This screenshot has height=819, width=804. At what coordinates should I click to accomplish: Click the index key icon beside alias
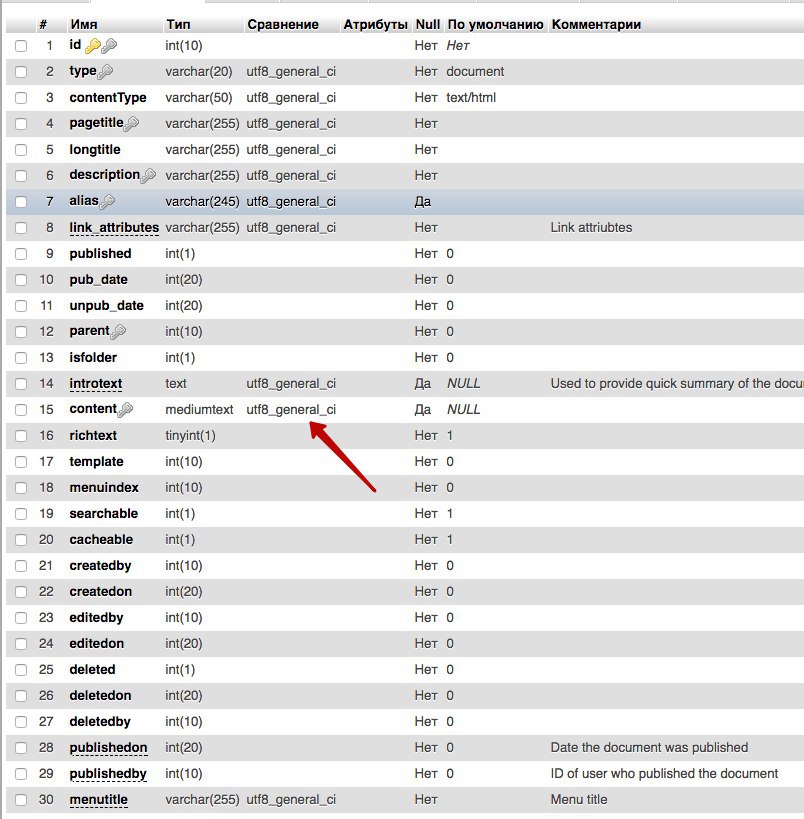(107, 202)
